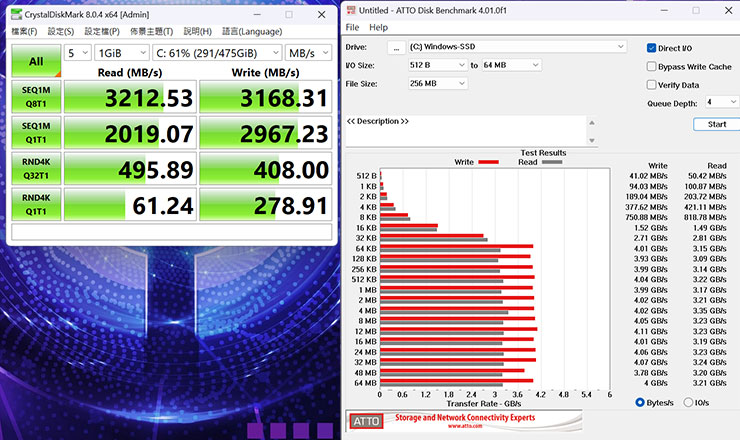This screenshot has width=740, height=440.
Task: Click red Write legend swatch
Action: click(488, 162)
